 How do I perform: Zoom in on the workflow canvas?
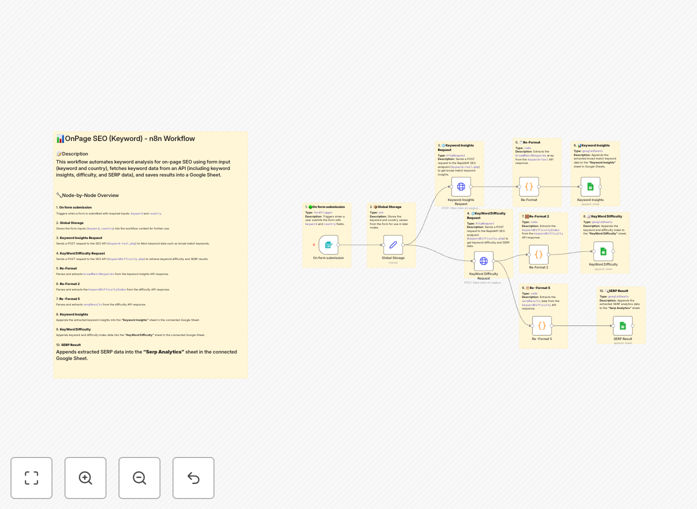[85, 478]
